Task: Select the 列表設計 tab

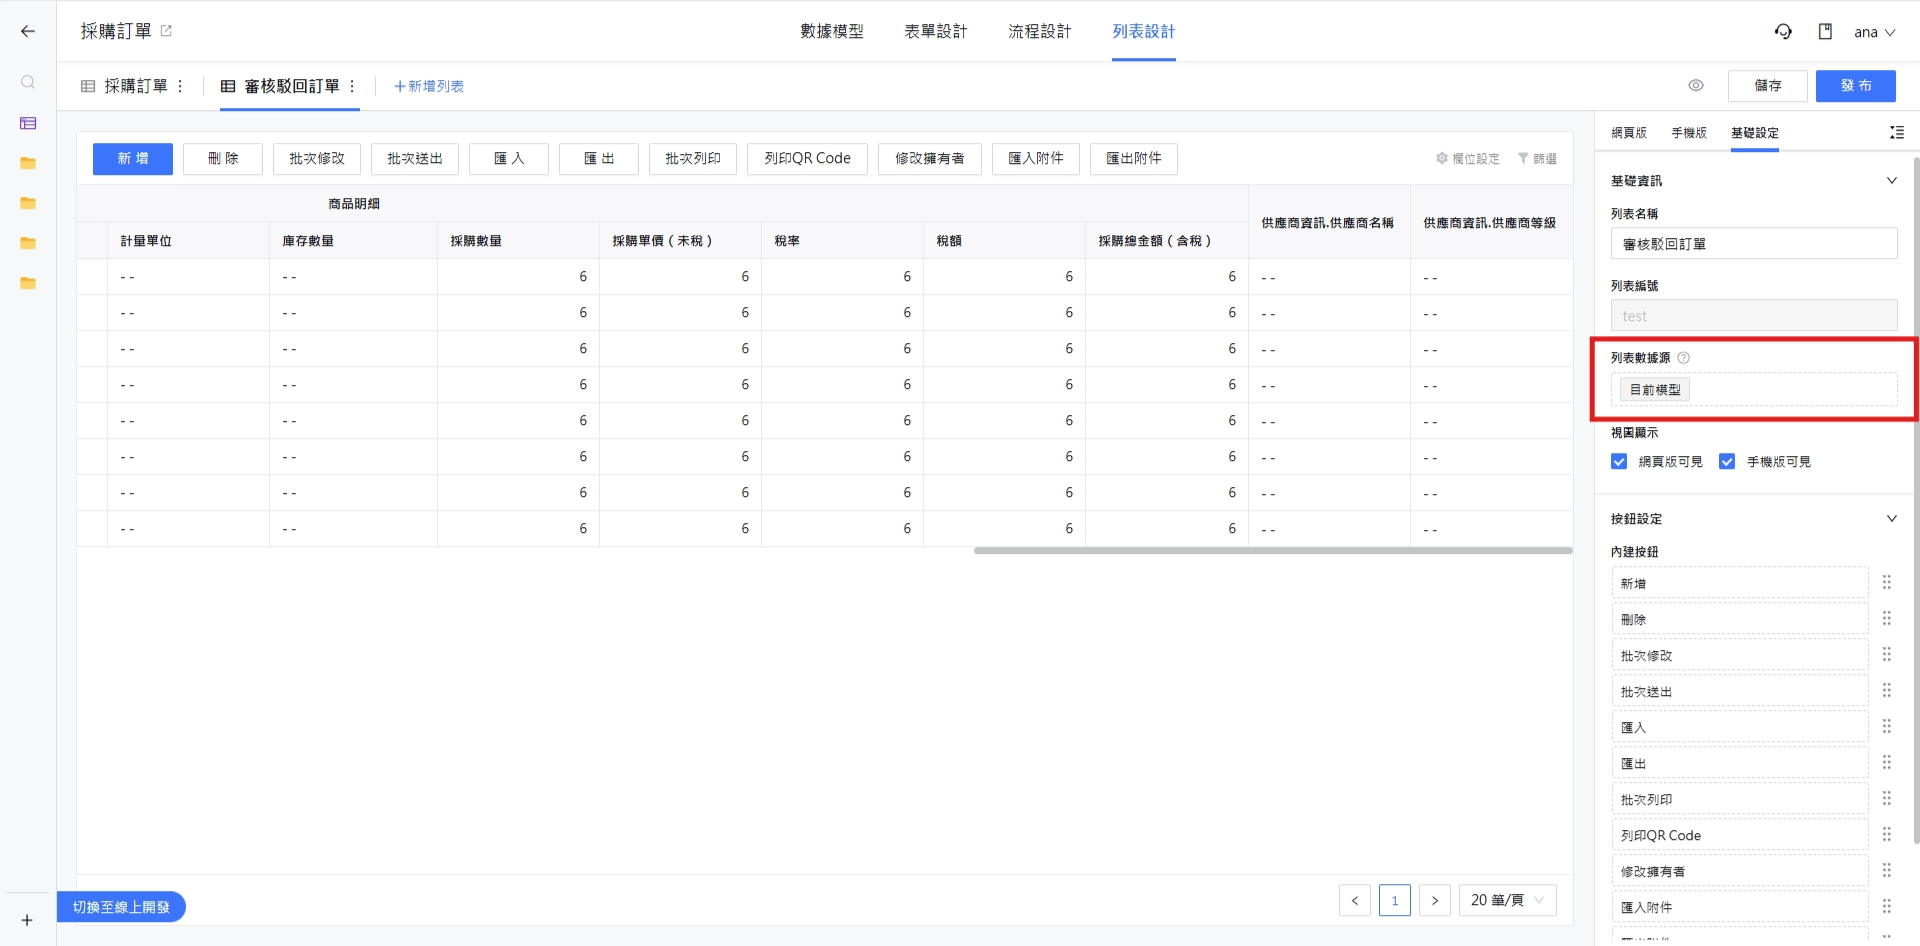Action: pyautogui.click(x=1144, y=31)
